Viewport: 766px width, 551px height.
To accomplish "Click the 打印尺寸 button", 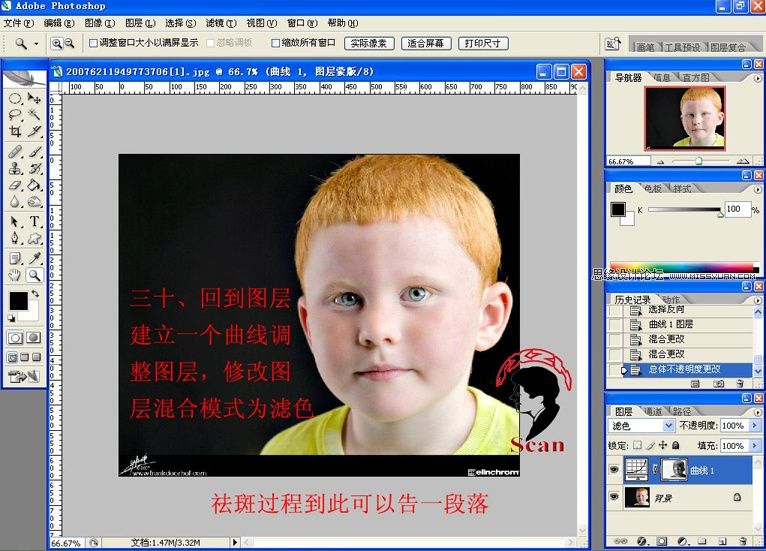I will click(483, 43).
